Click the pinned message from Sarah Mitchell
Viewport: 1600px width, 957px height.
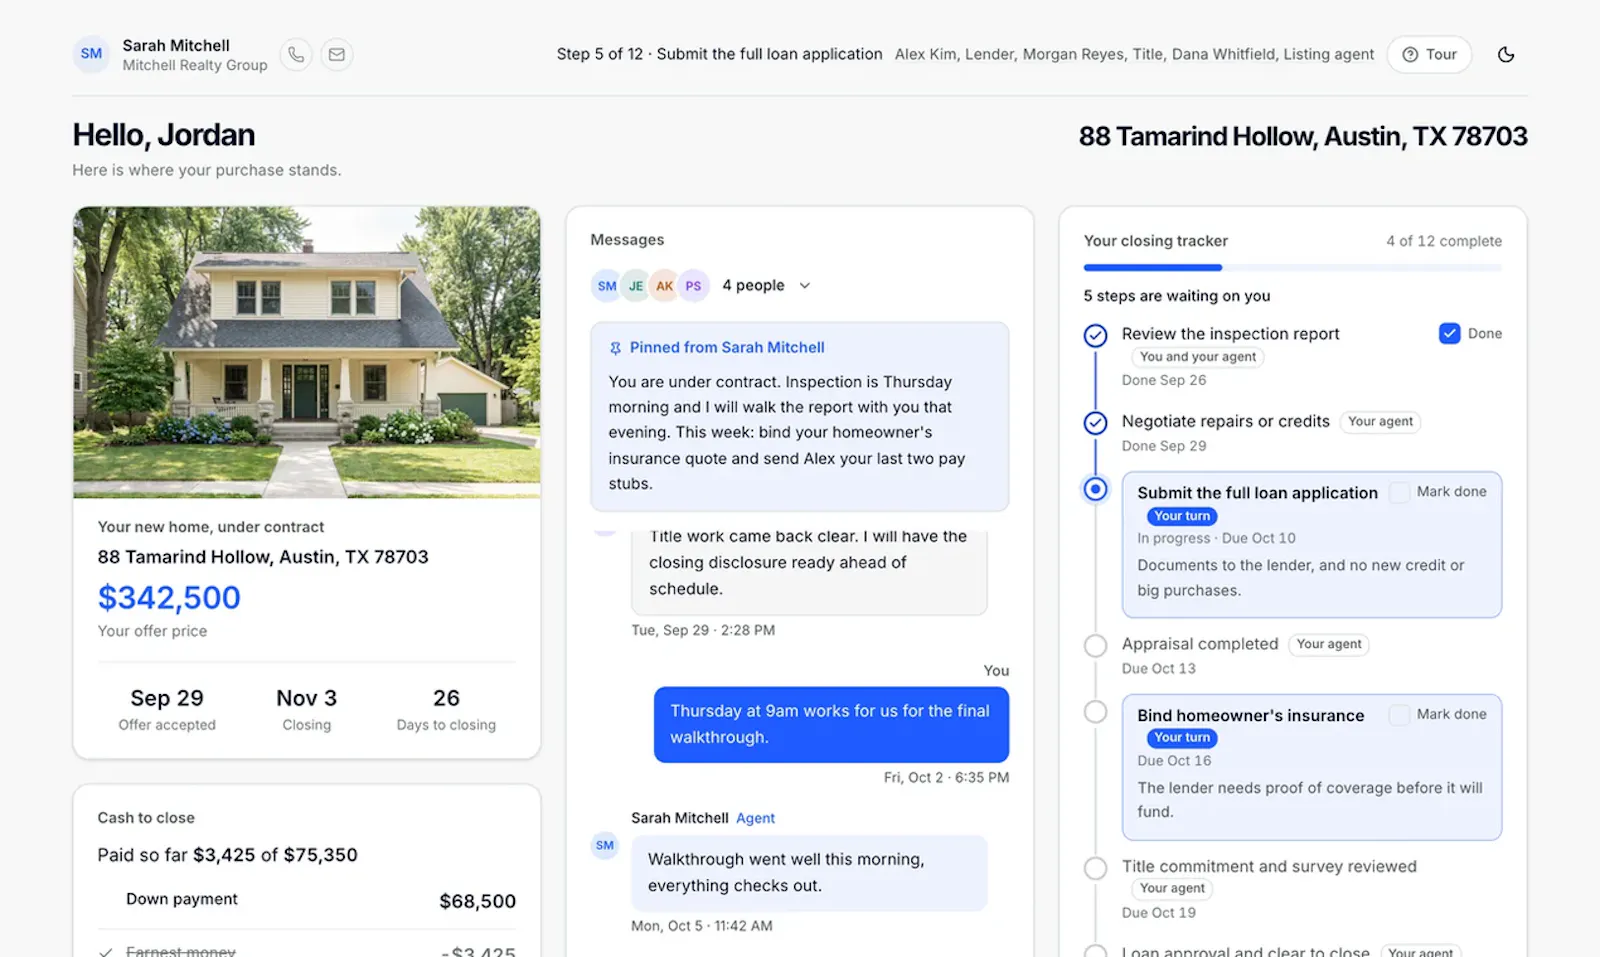point(800,416)
